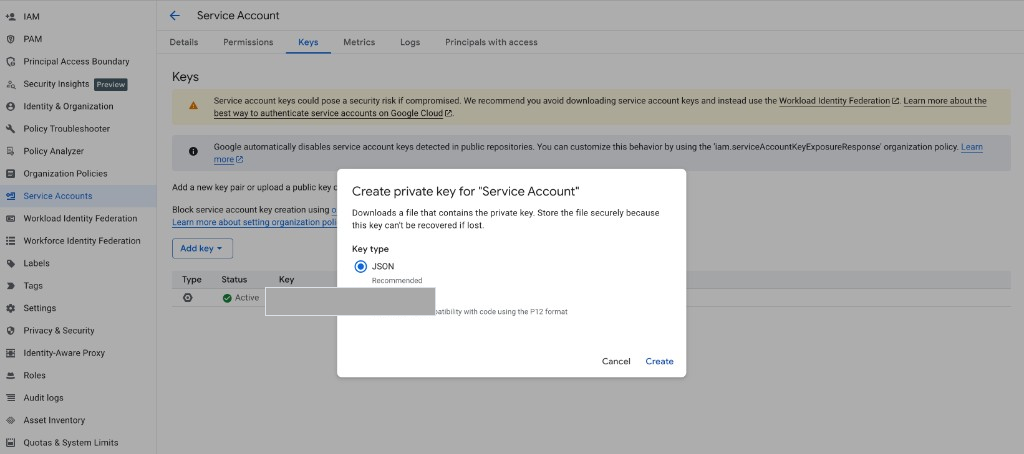Open the Metrics tab
The image size is (1024, 454).
point(359,42)
